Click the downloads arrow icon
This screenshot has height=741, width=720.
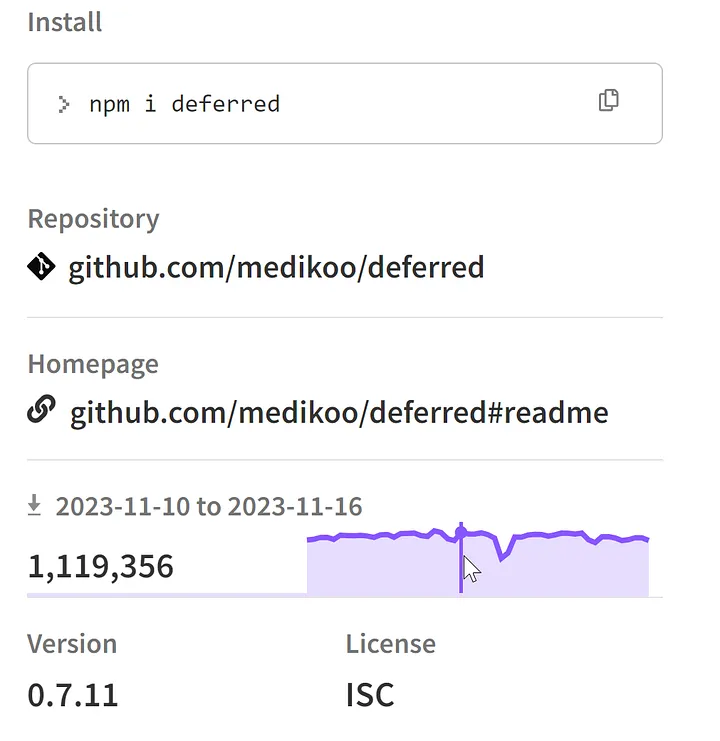point(35,506)
